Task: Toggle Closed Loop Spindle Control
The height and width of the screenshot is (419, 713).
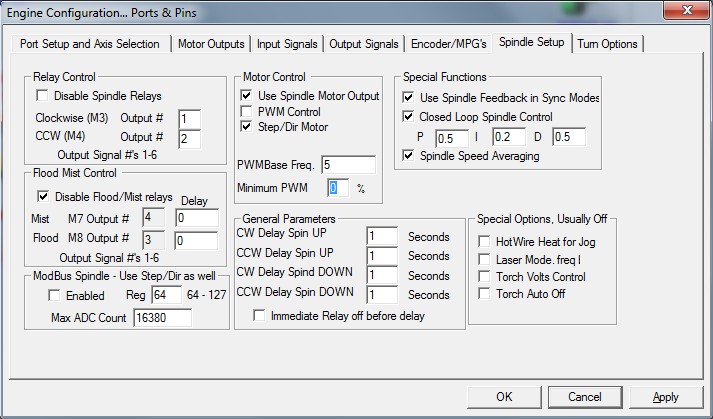Action: [408, 117]
